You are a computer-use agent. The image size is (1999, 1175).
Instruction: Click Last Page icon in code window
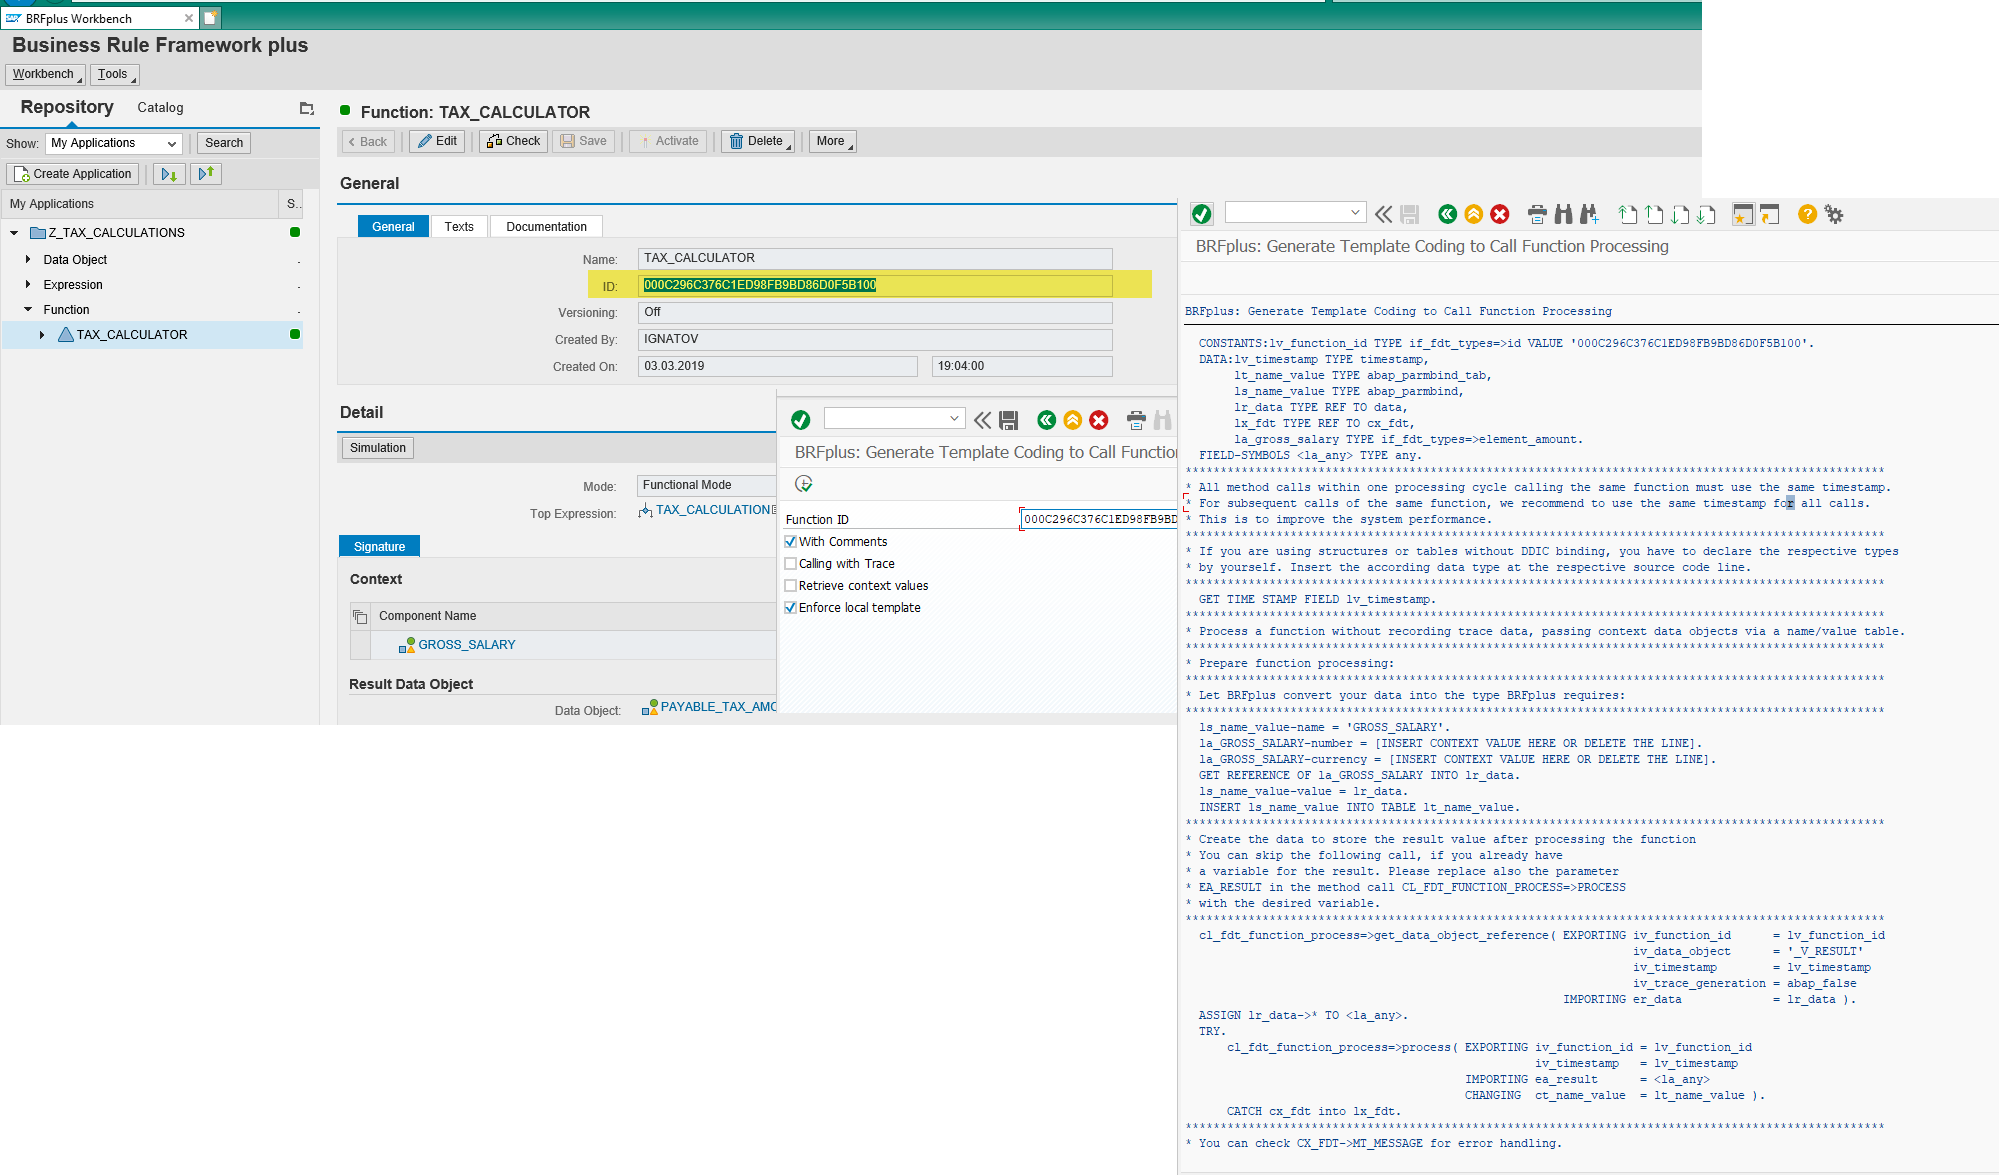point(1706,214)
